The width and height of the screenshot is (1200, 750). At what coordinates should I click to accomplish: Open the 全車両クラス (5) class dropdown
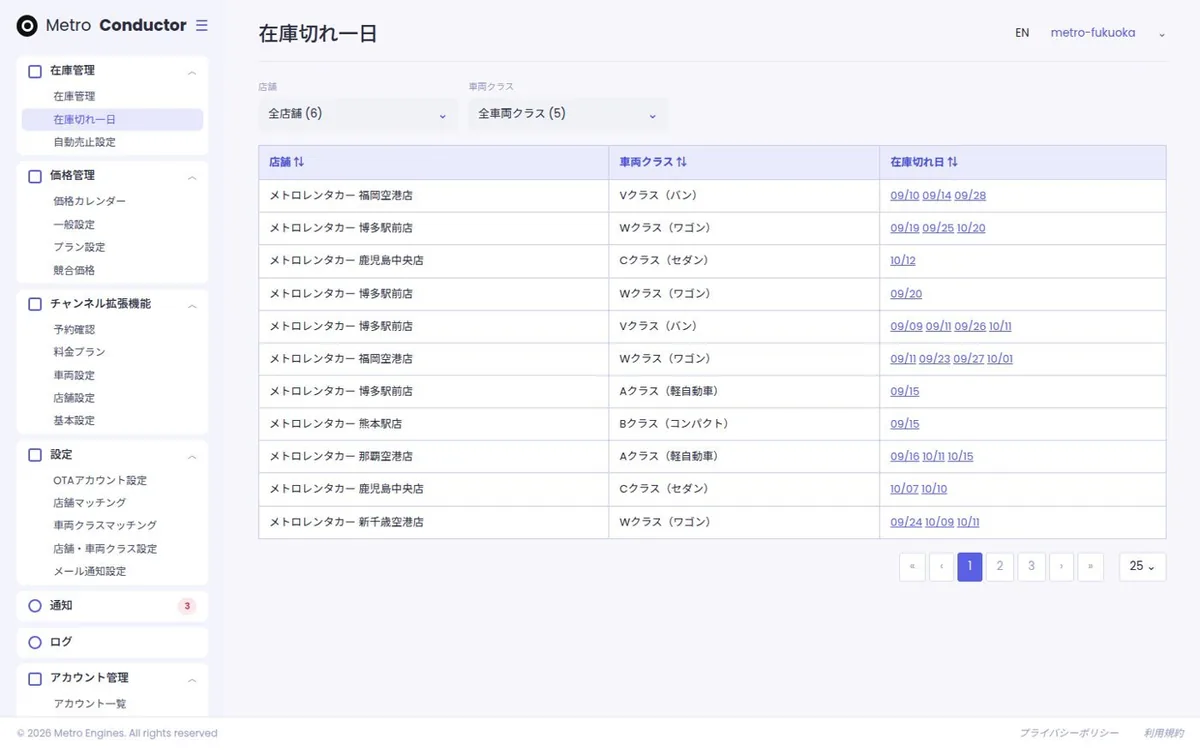[568, 114]
